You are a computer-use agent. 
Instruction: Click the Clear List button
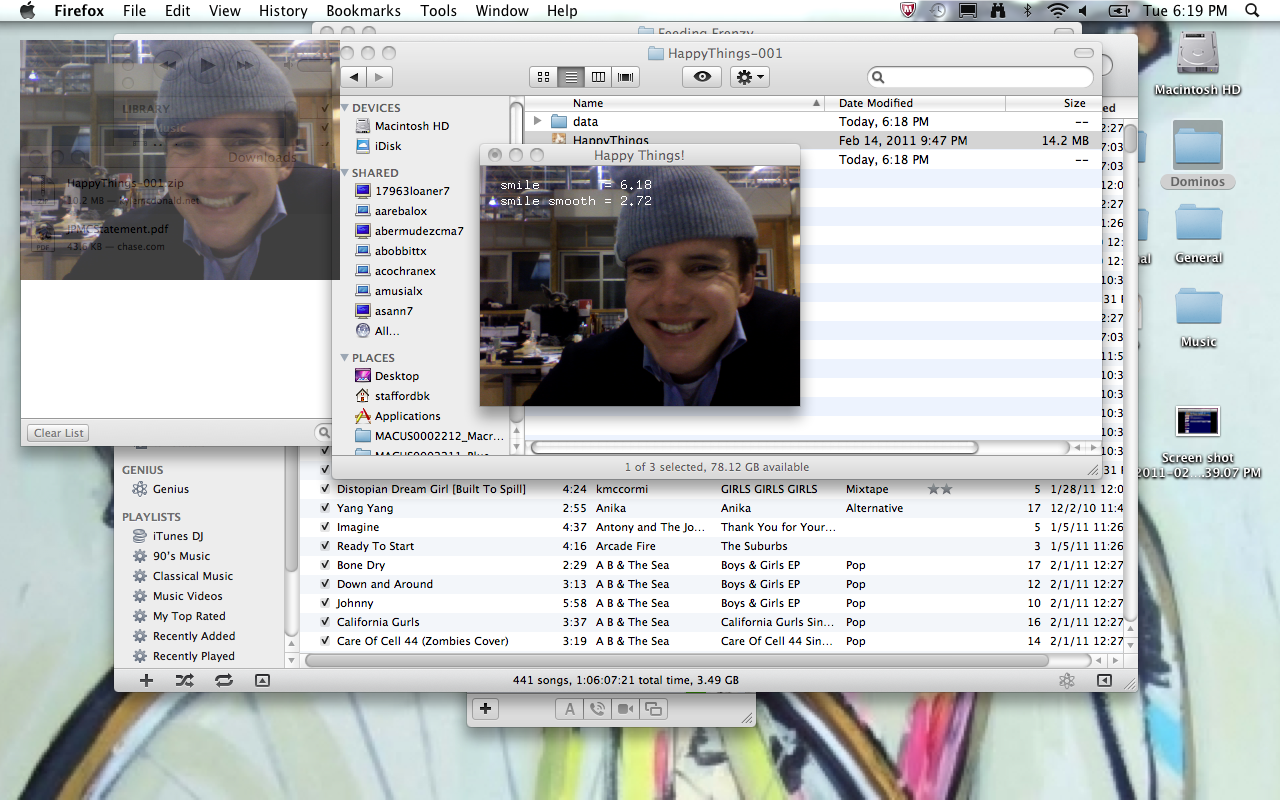[59, 433]
